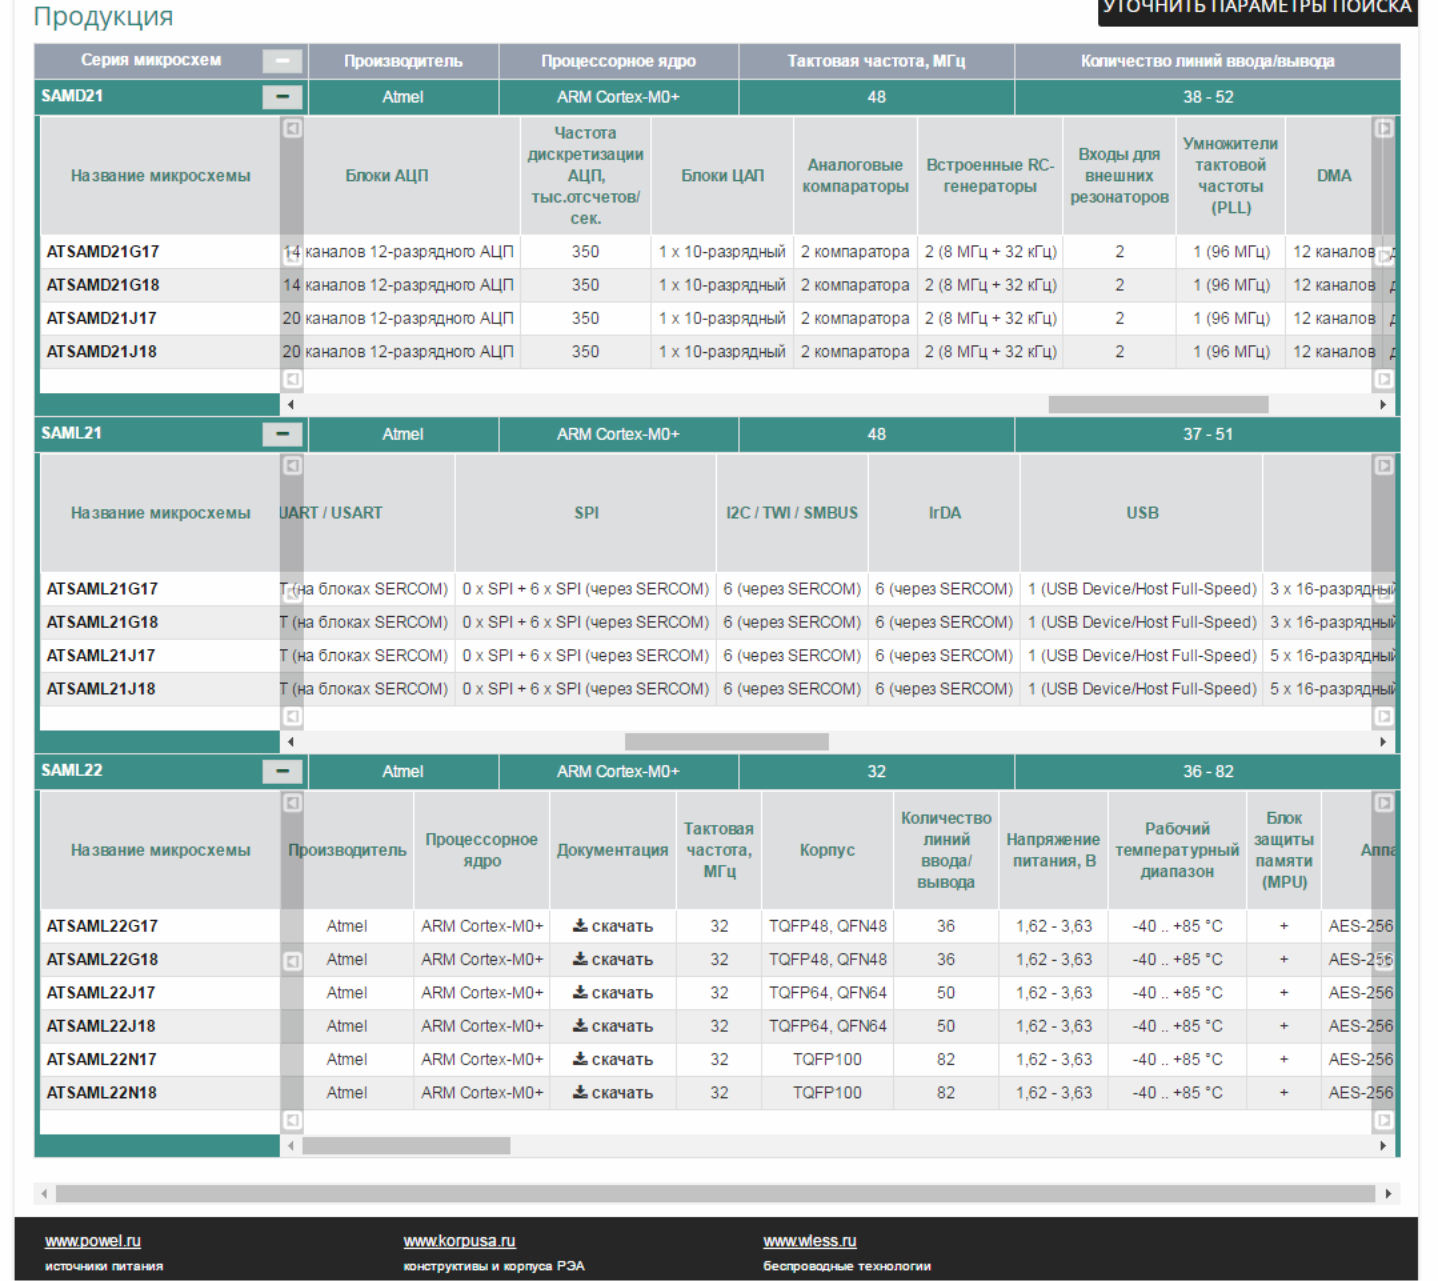The height and width of the screenshot is (1281, 1438).
Task: Click the bottom-left scroll-left icon in the SAML22 table
Action: tap(292, 1120)
